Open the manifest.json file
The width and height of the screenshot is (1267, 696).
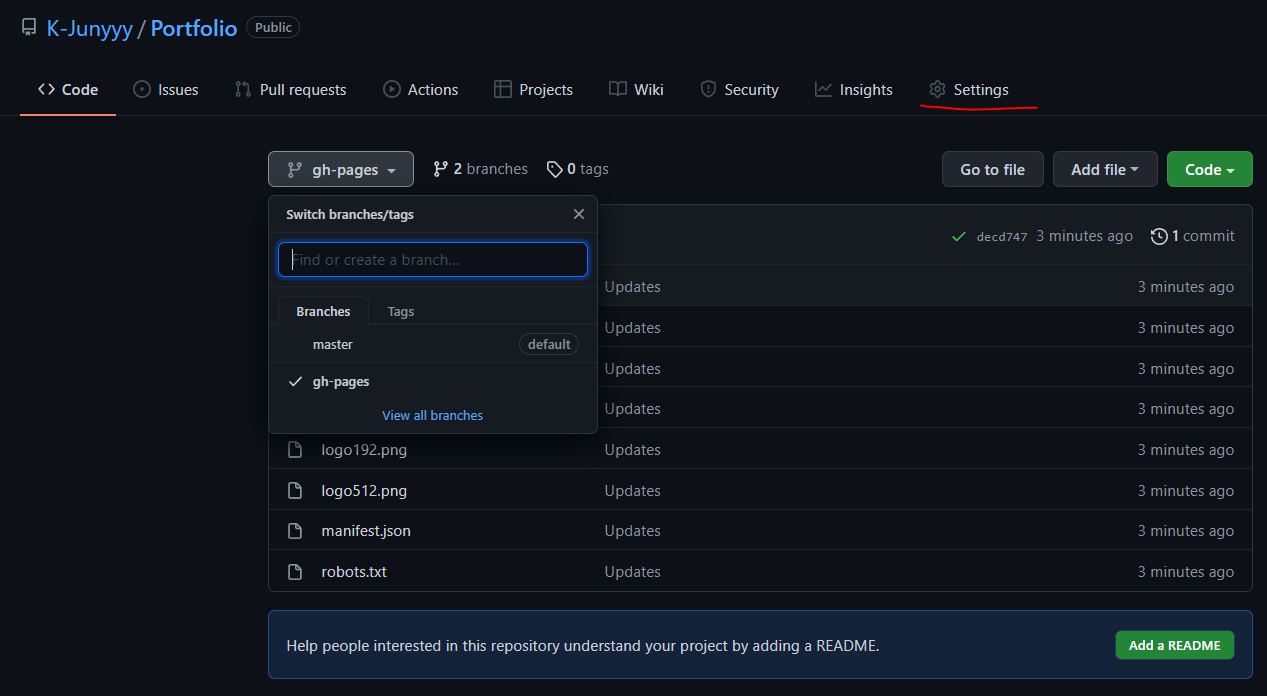point(366,531)
